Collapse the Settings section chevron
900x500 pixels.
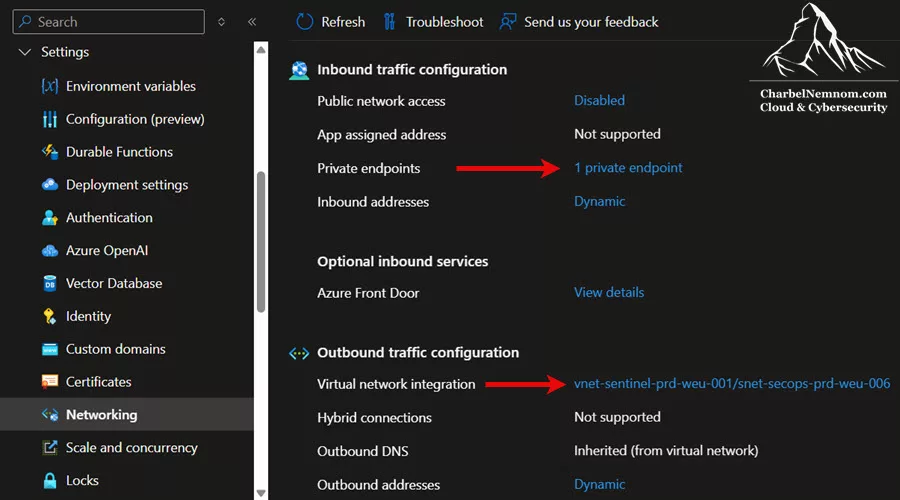25,52
